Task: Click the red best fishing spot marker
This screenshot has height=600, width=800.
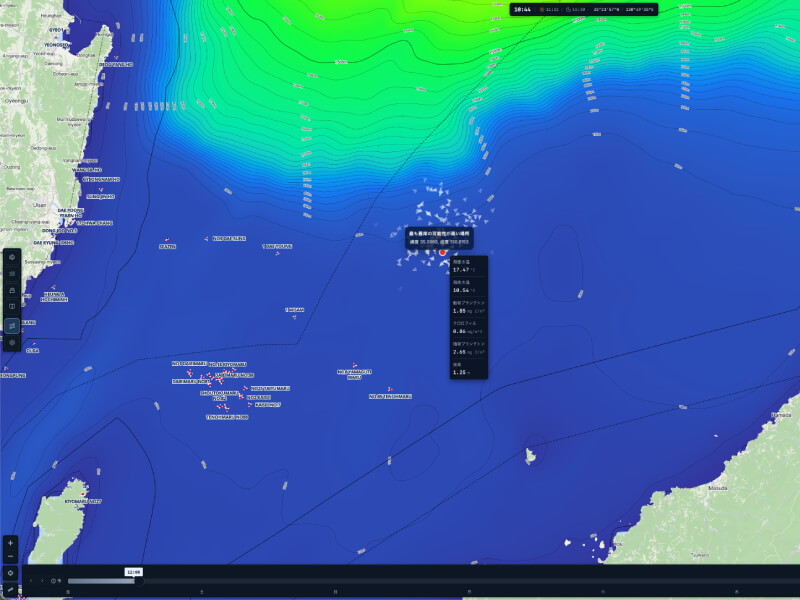Action: [x=442, y=252]
